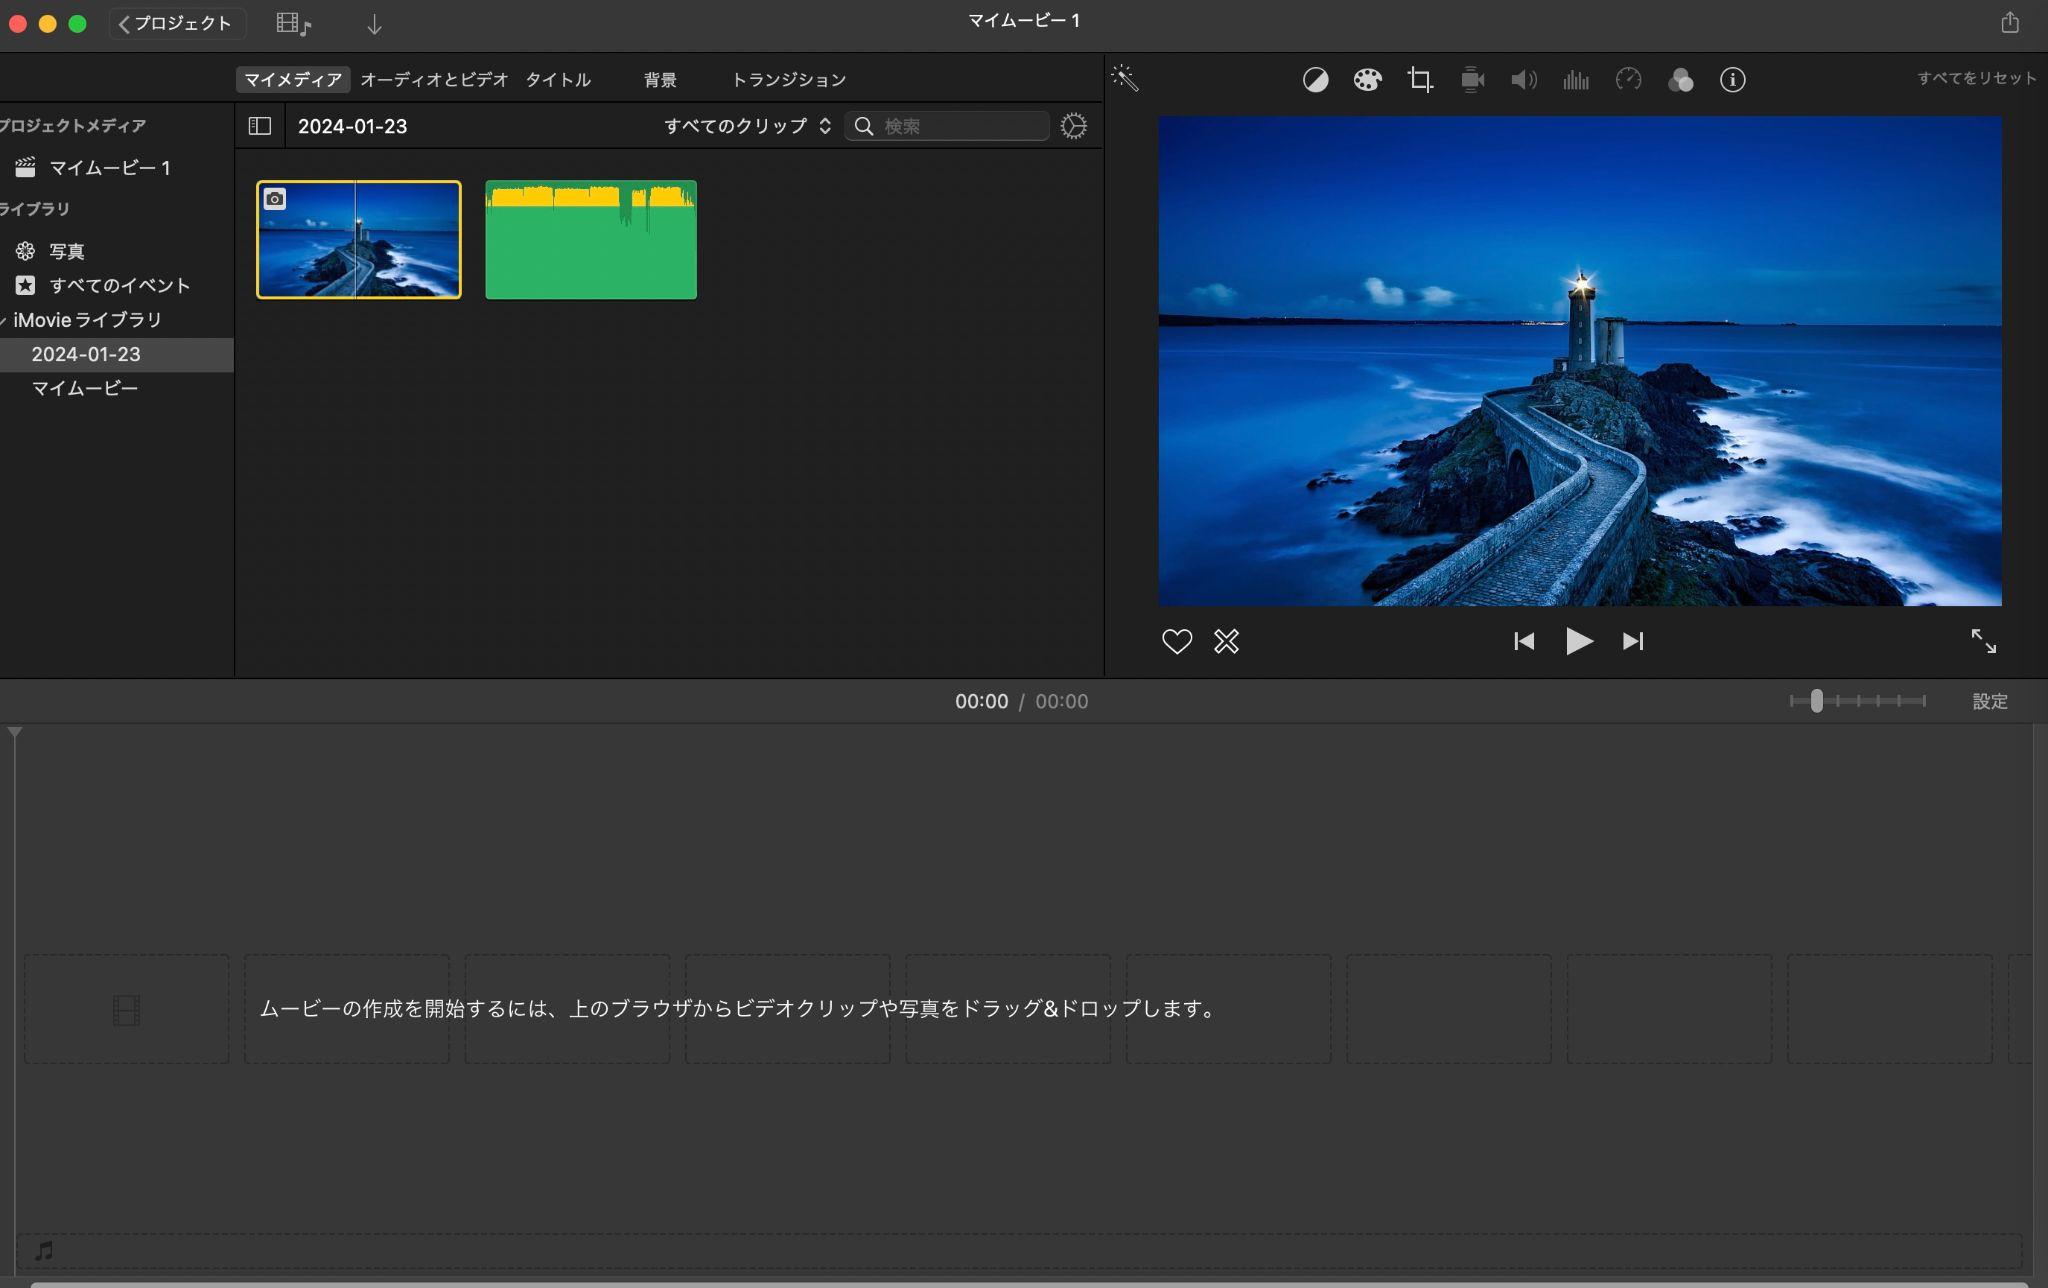Screen dimensions: 2048x1288
Task: Switch to タイトル tab
Action: 558,79
